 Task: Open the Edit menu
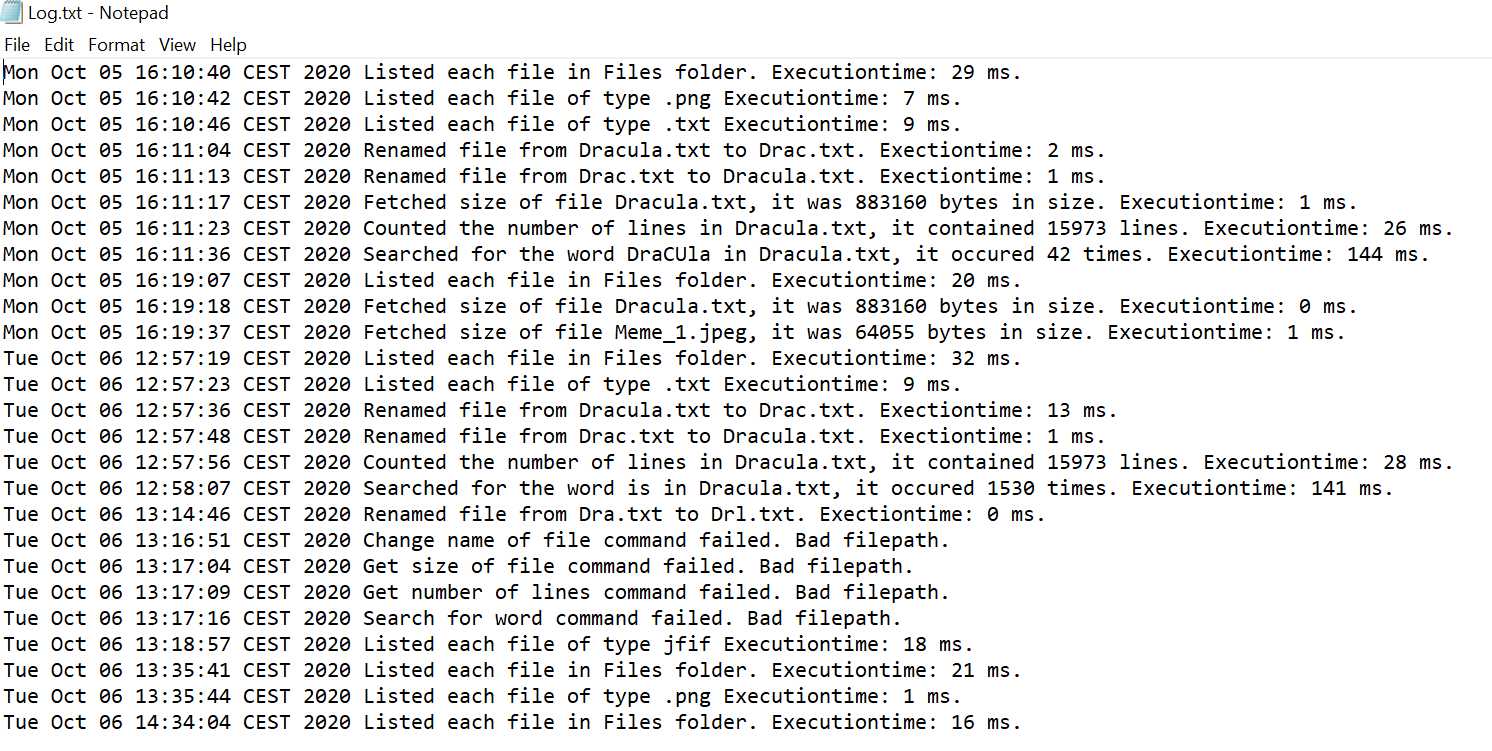click(60, 44)
